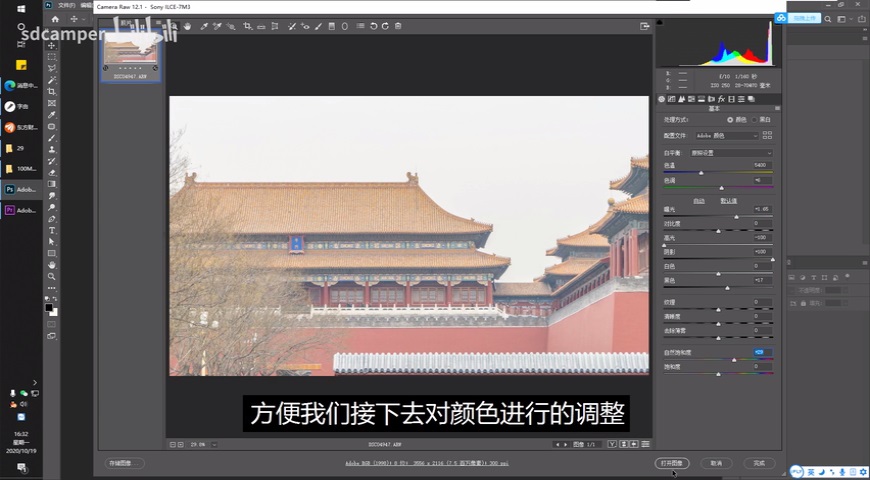Click 打开图像 open image button
Screen dimensions: 870x480
pos(672,463)
